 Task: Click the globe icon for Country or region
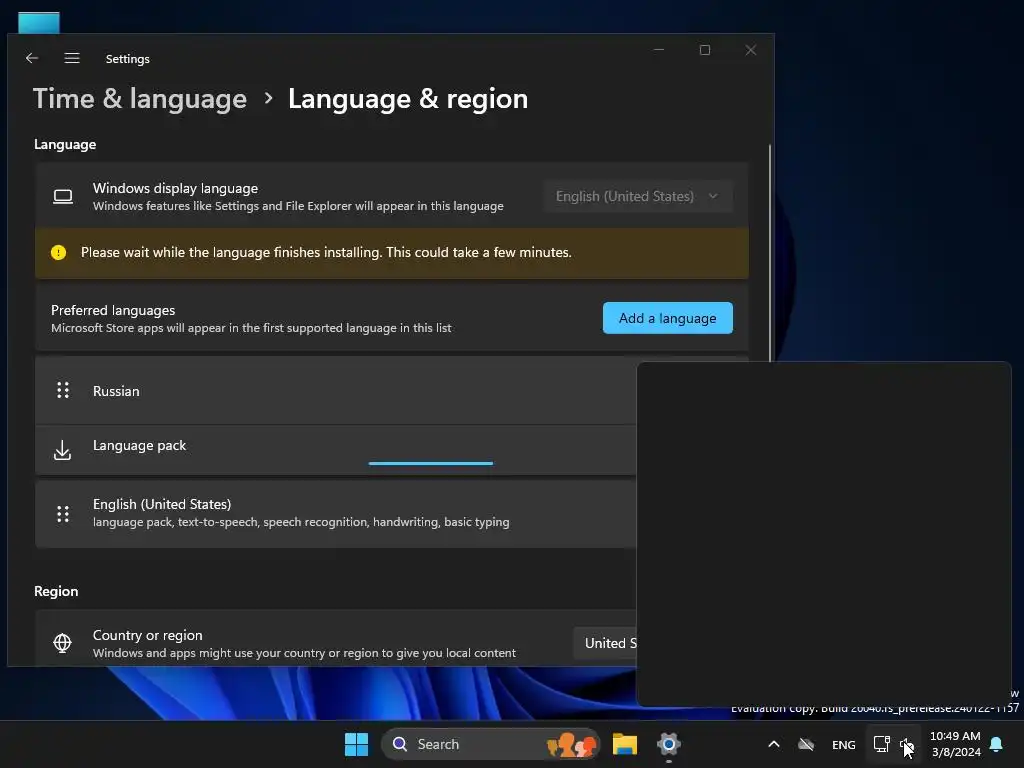(63, 643)
